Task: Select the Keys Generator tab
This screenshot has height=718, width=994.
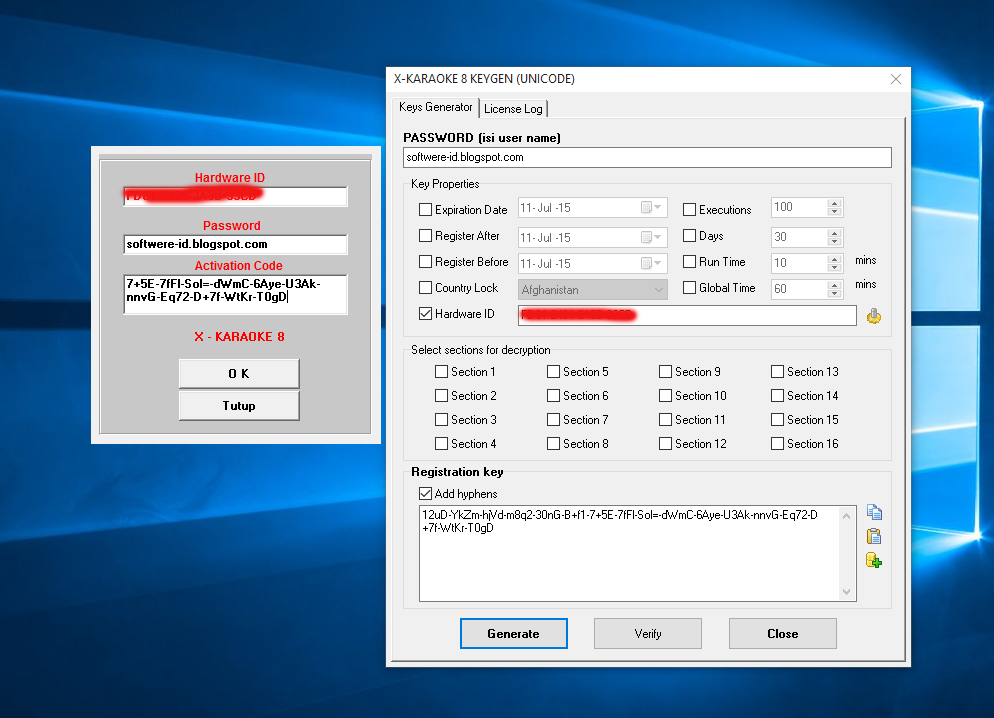Action: coord(436,107)
